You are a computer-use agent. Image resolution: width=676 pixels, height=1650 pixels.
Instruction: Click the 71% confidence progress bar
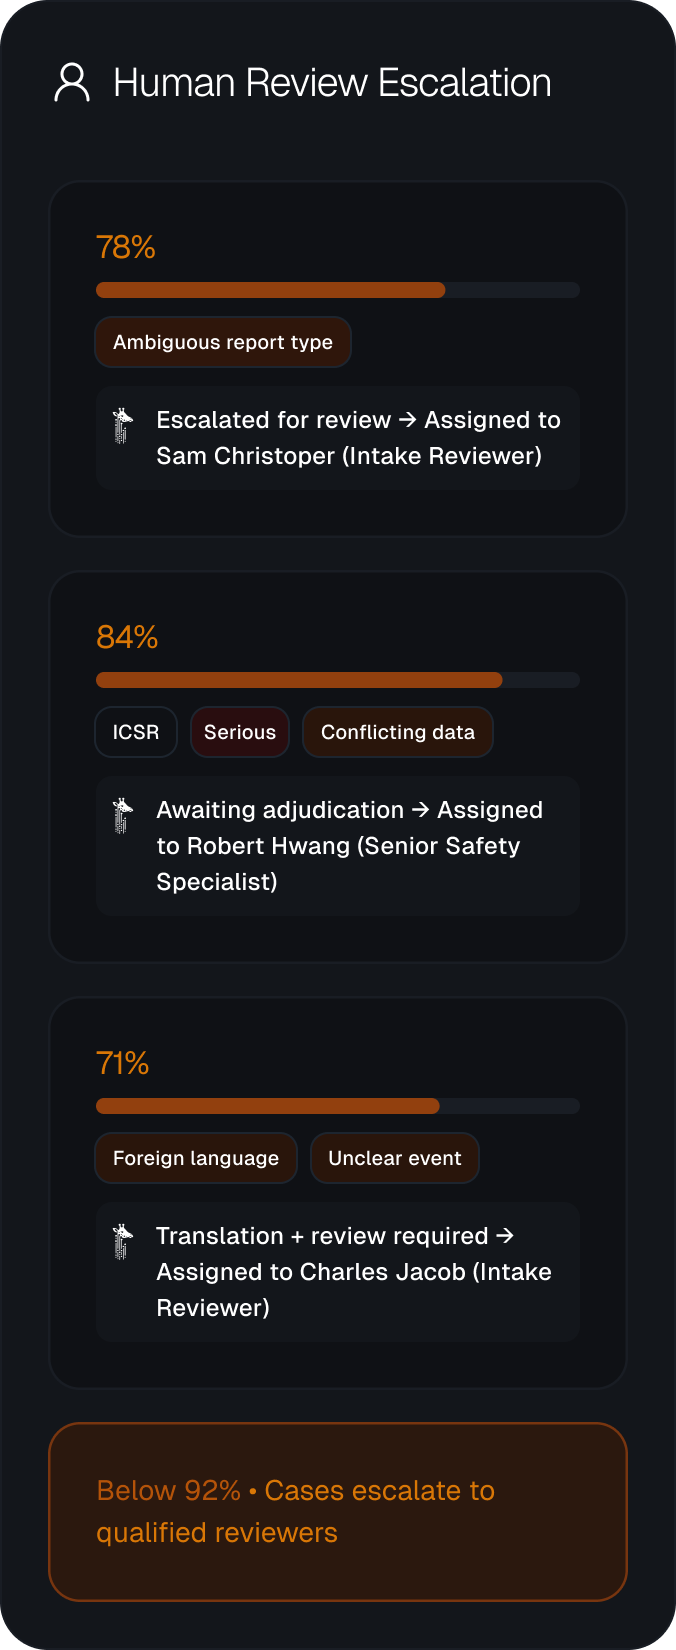tap(338, 1106)
